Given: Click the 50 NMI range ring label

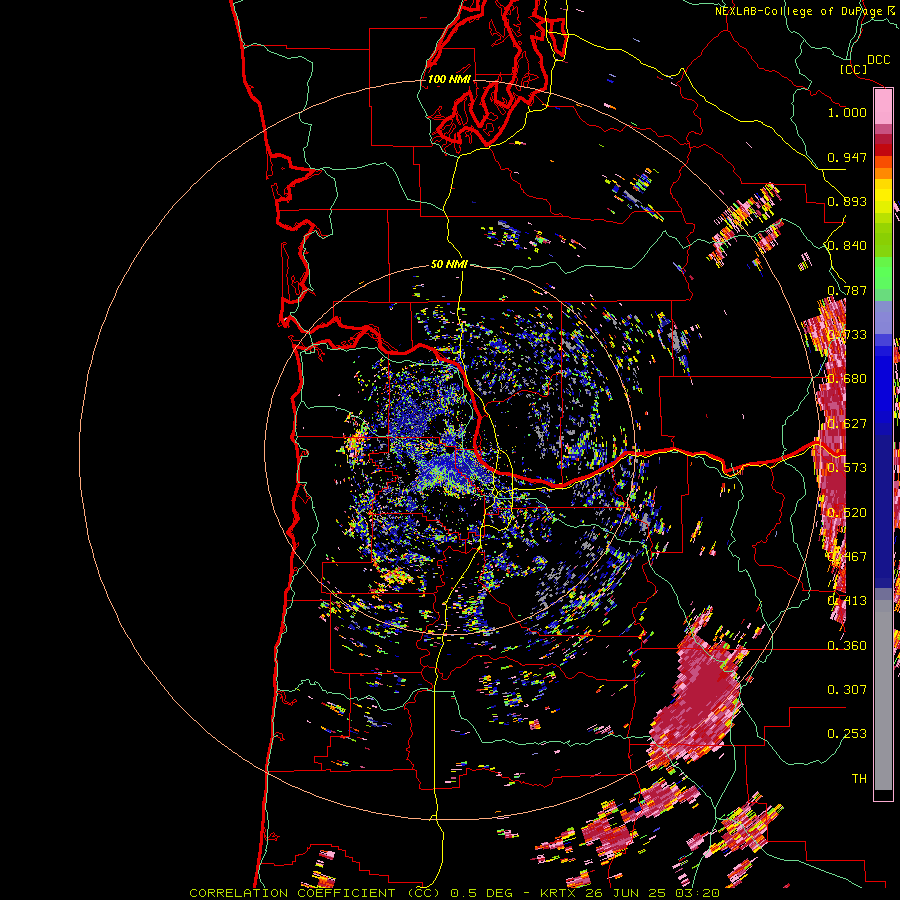Looking at the screenshot, I should pyautogui.click(x=449, y=265).
